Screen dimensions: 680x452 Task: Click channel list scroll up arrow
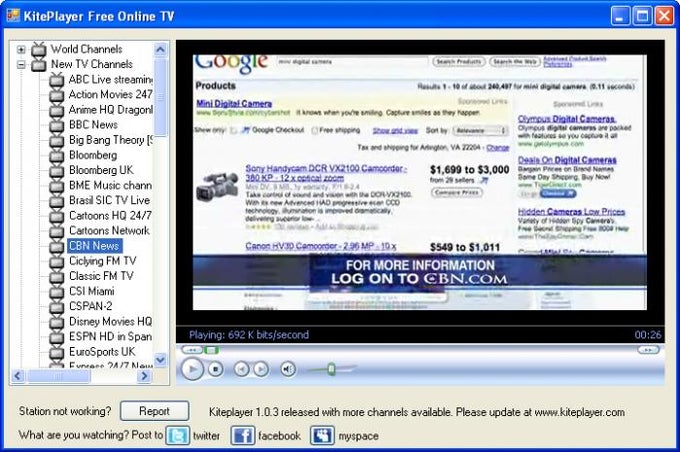pyautogui.click(x=160, y=49)
